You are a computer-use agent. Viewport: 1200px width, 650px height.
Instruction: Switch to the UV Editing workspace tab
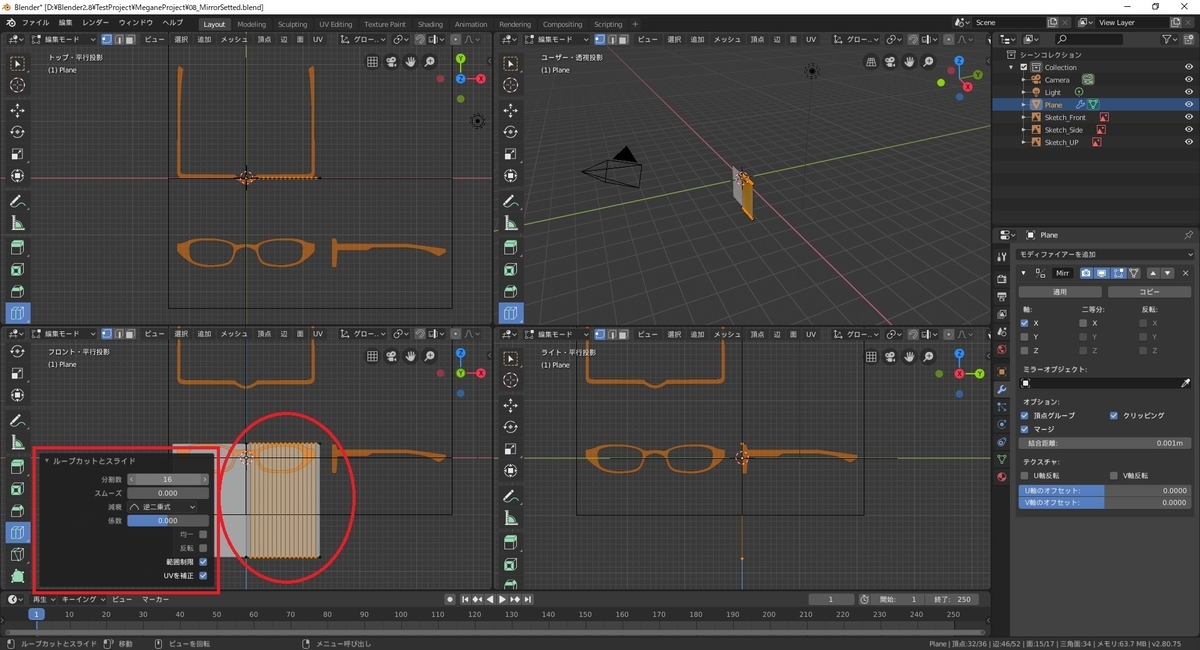336,24
